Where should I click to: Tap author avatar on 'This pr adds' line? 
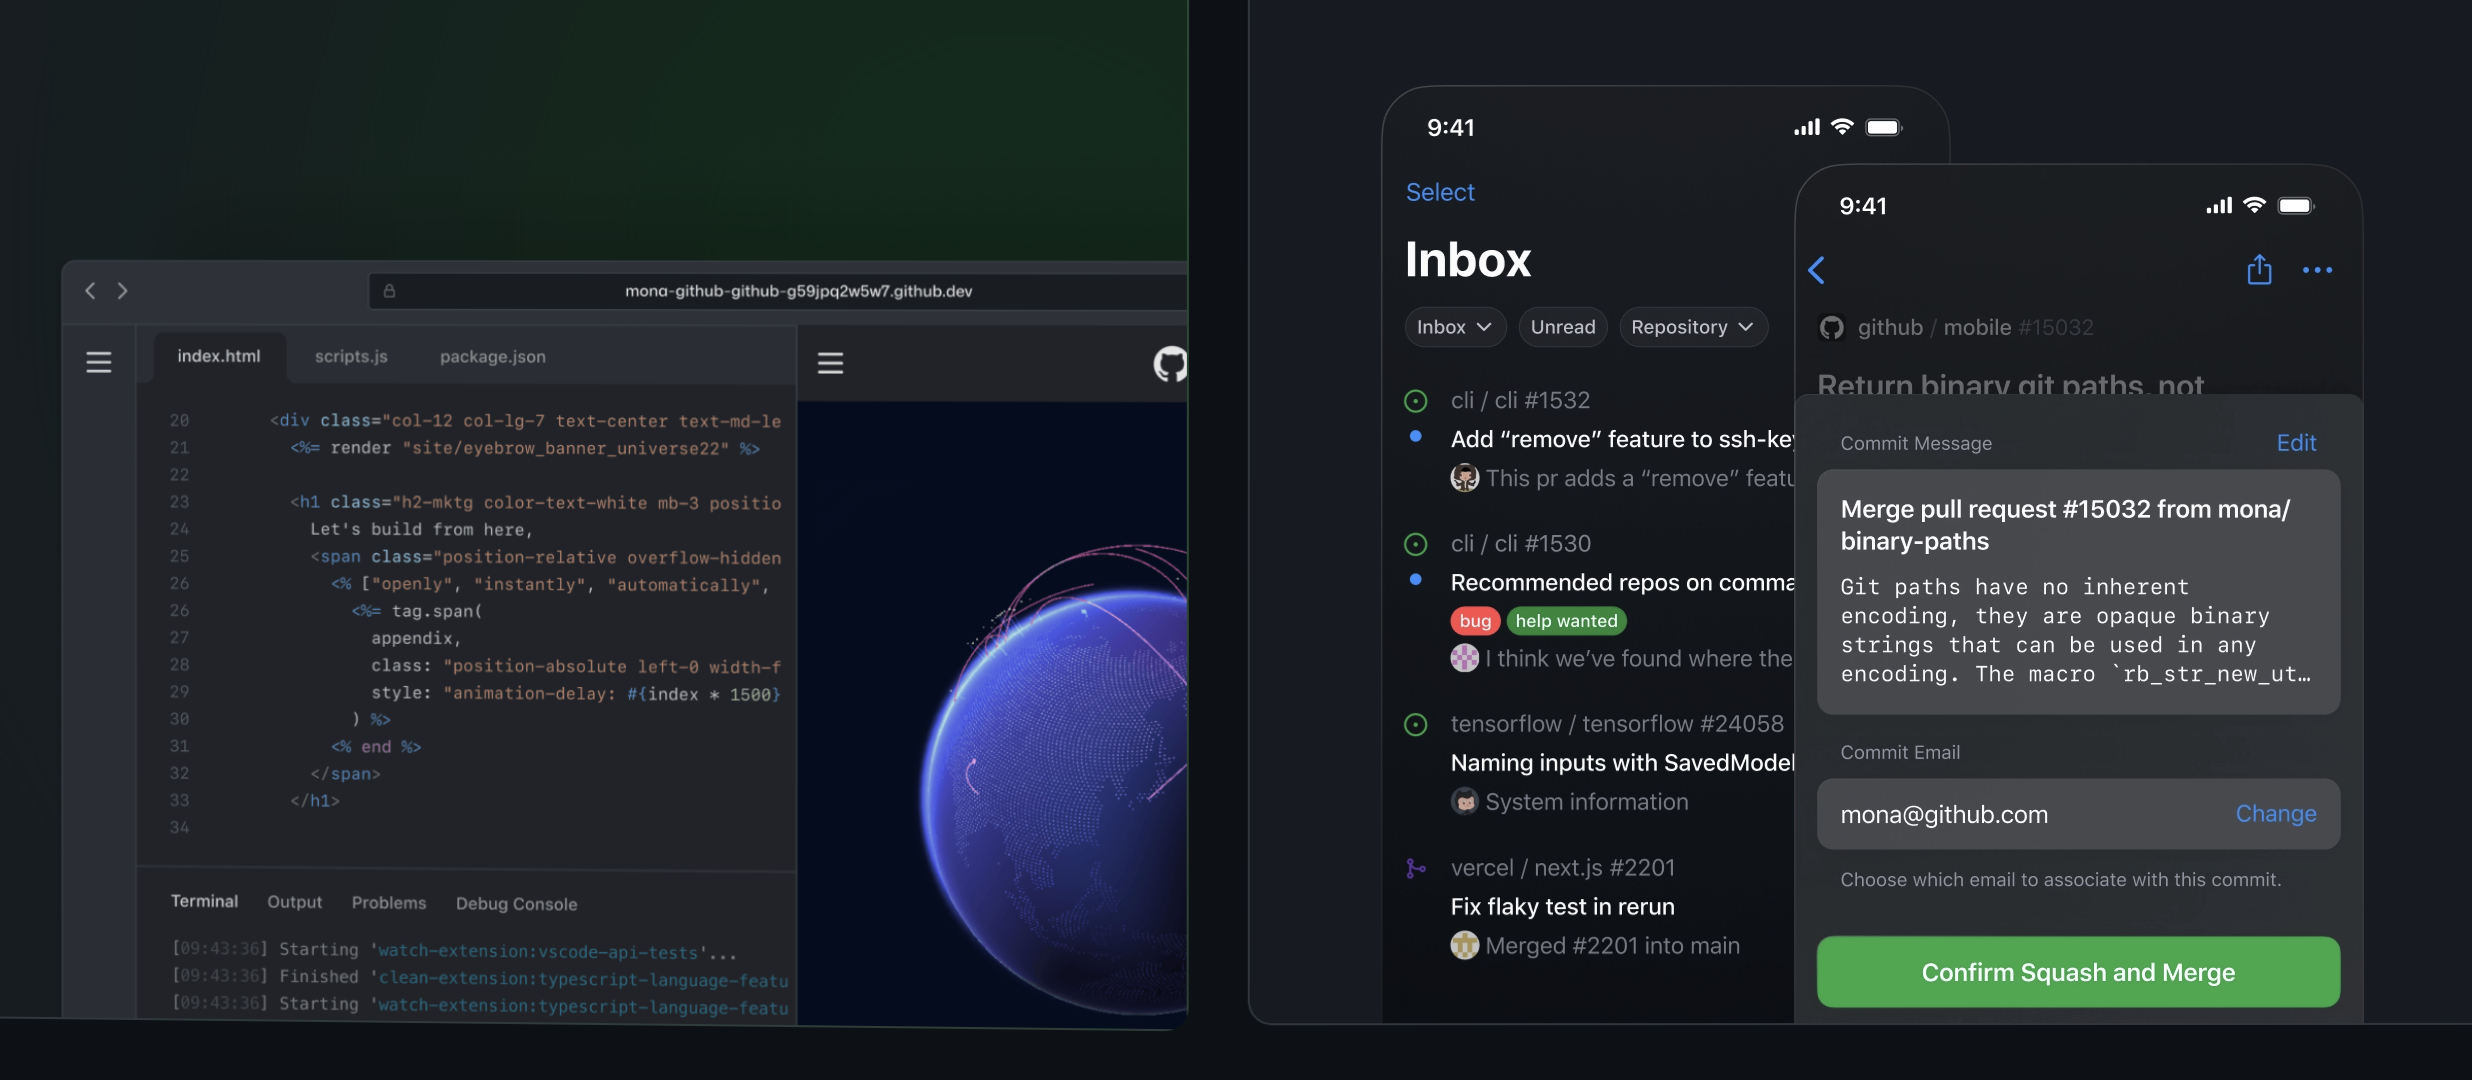pyautogui.click(x=1465, y=478)
